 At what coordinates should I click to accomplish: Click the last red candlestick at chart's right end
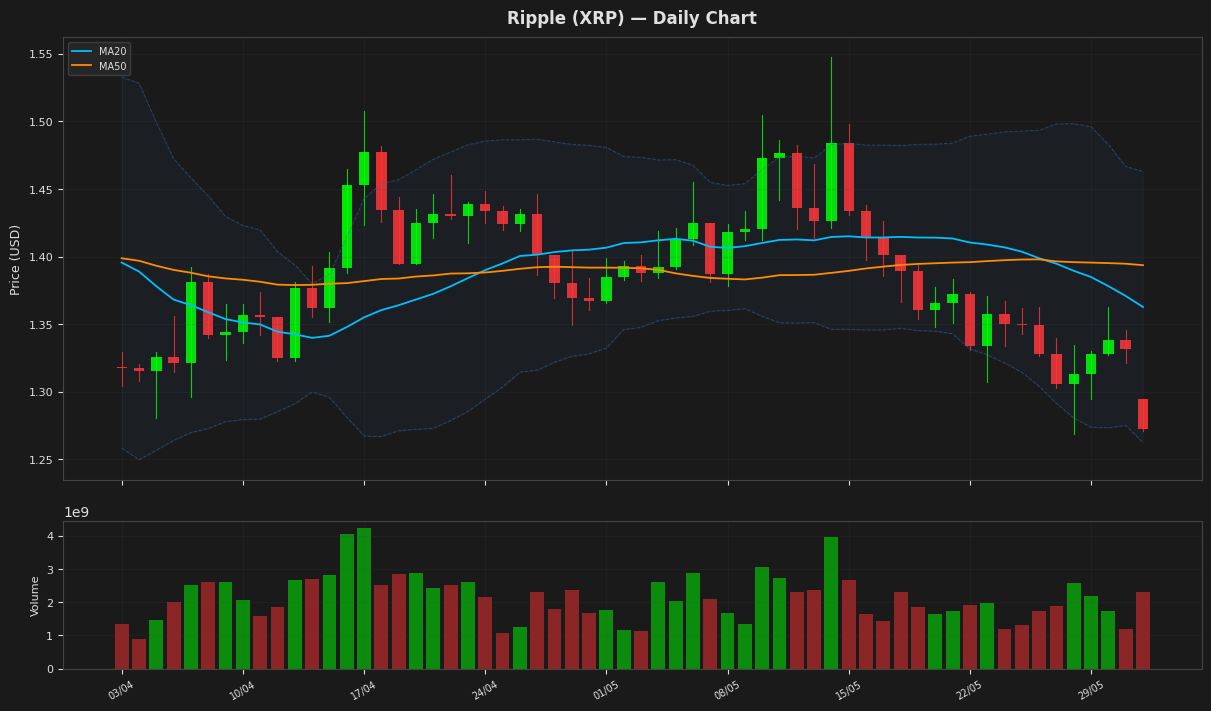click(1143, 414)
